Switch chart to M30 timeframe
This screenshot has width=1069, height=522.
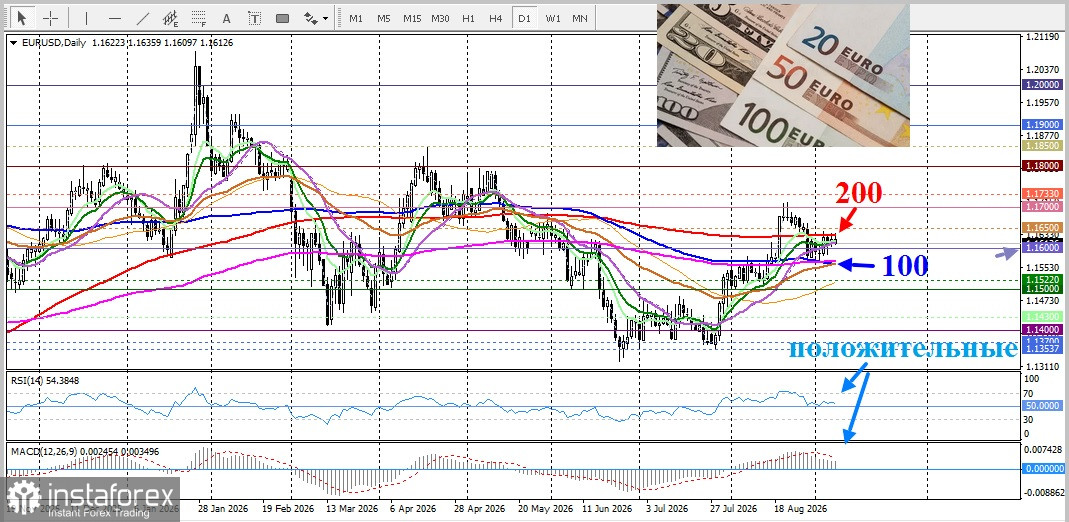pos(440,18)
